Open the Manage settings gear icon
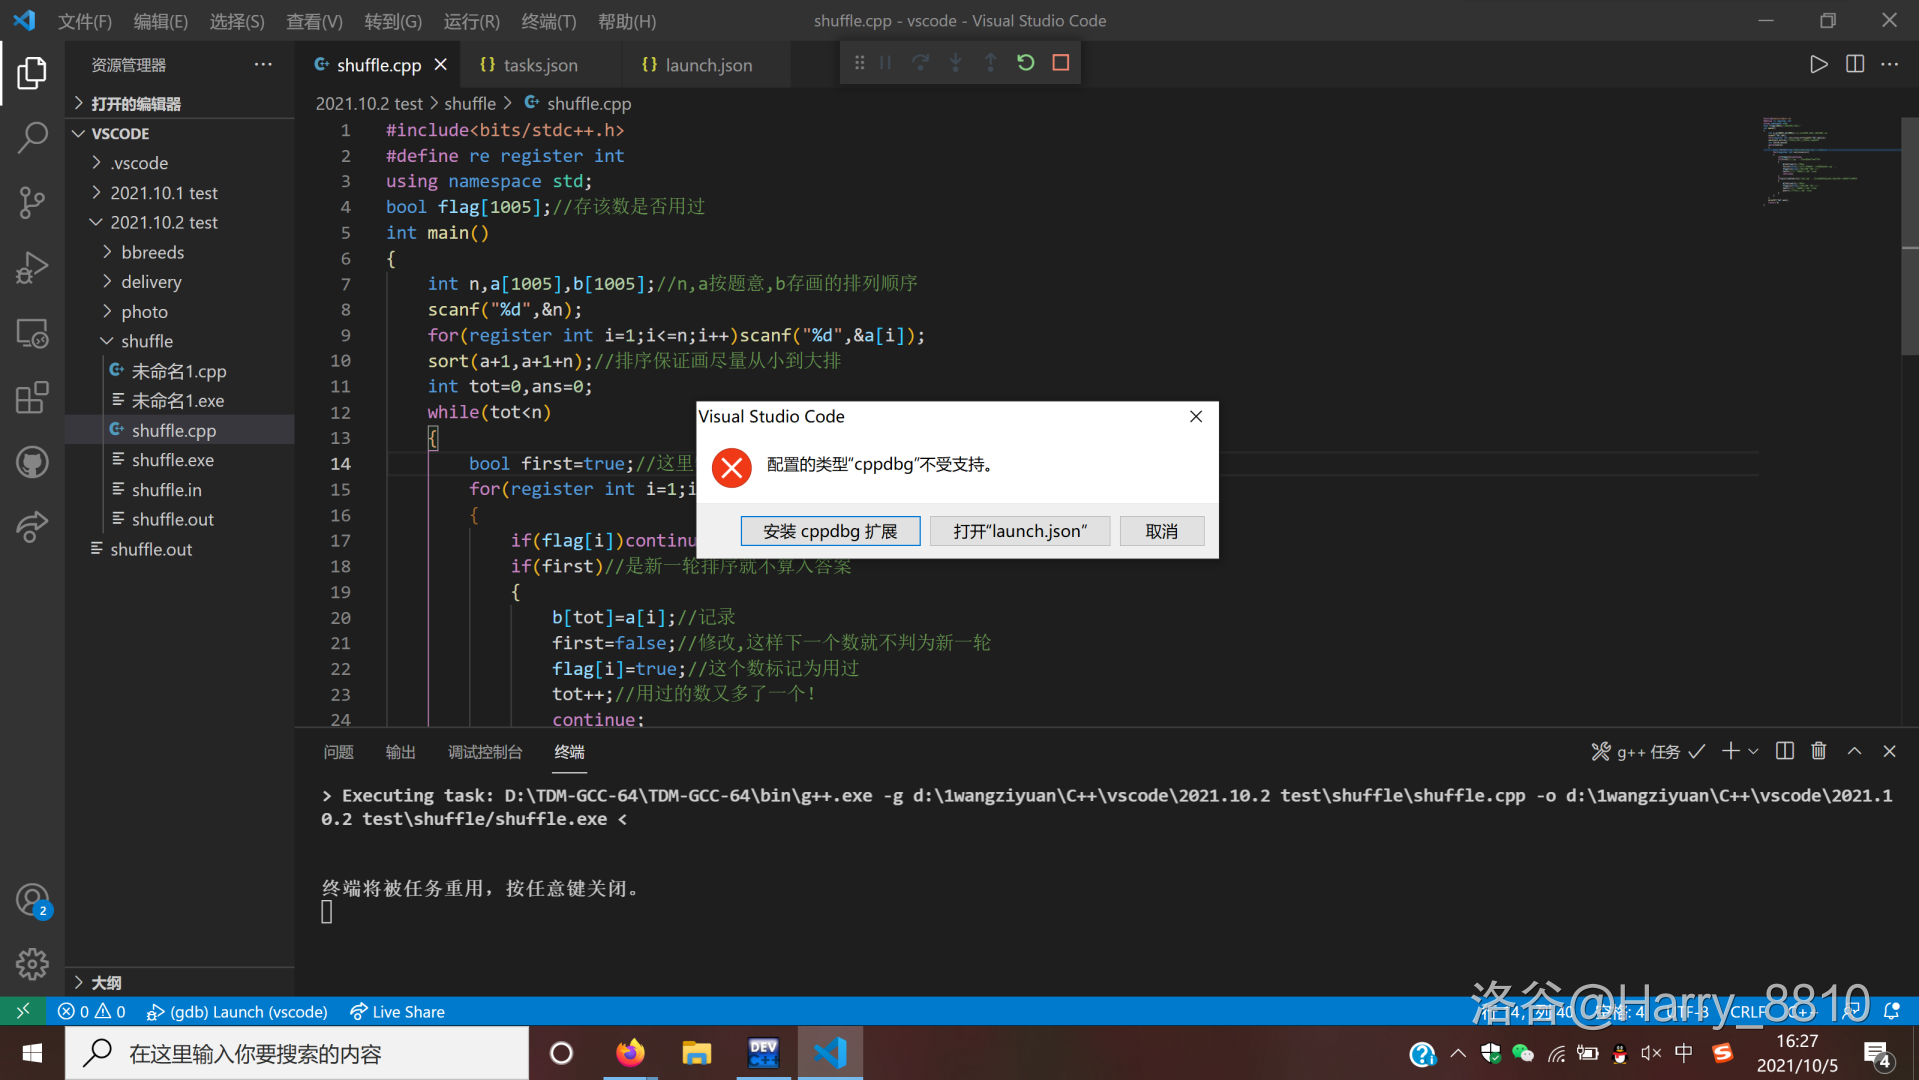Viewport: 1919px width, 1080px height. [x=32, y=964]
